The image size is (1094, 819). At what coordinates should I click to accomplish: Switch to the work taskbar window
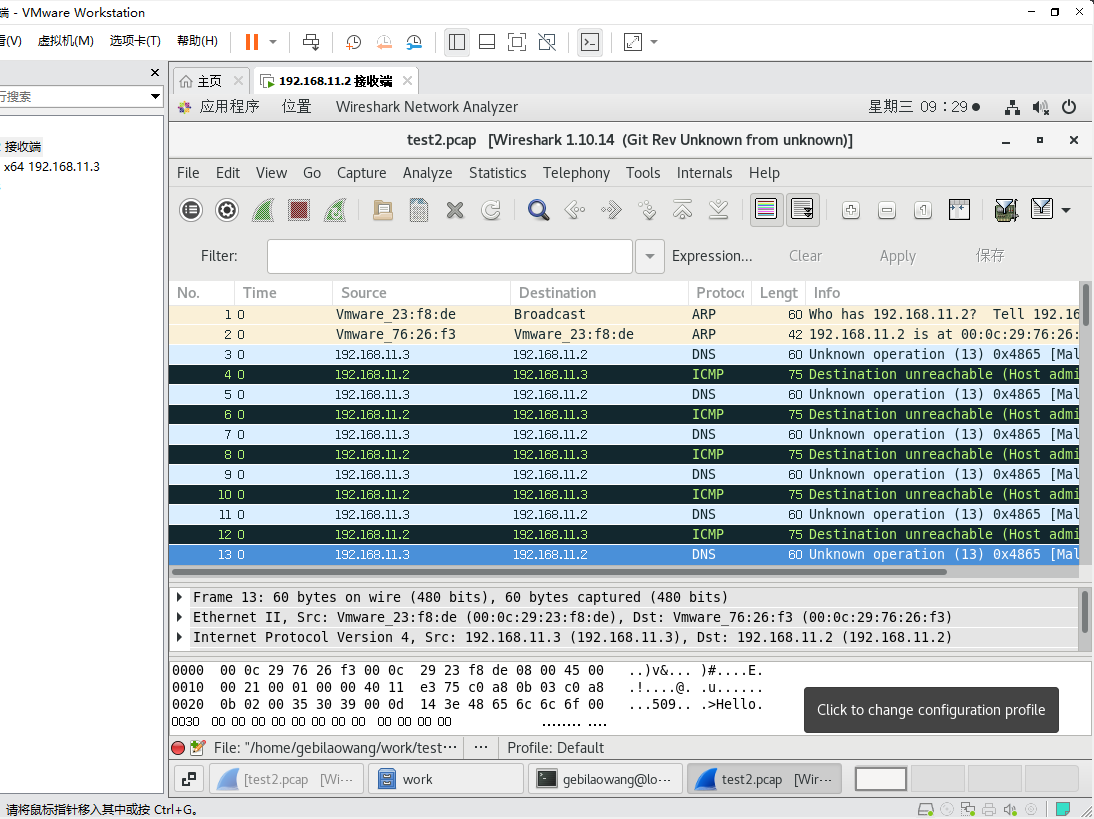click(446, 779)
